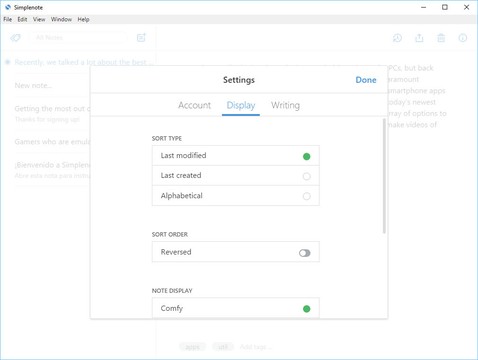Open the View menu
This screenshot has width=478, height=360.
pos(39,19)
